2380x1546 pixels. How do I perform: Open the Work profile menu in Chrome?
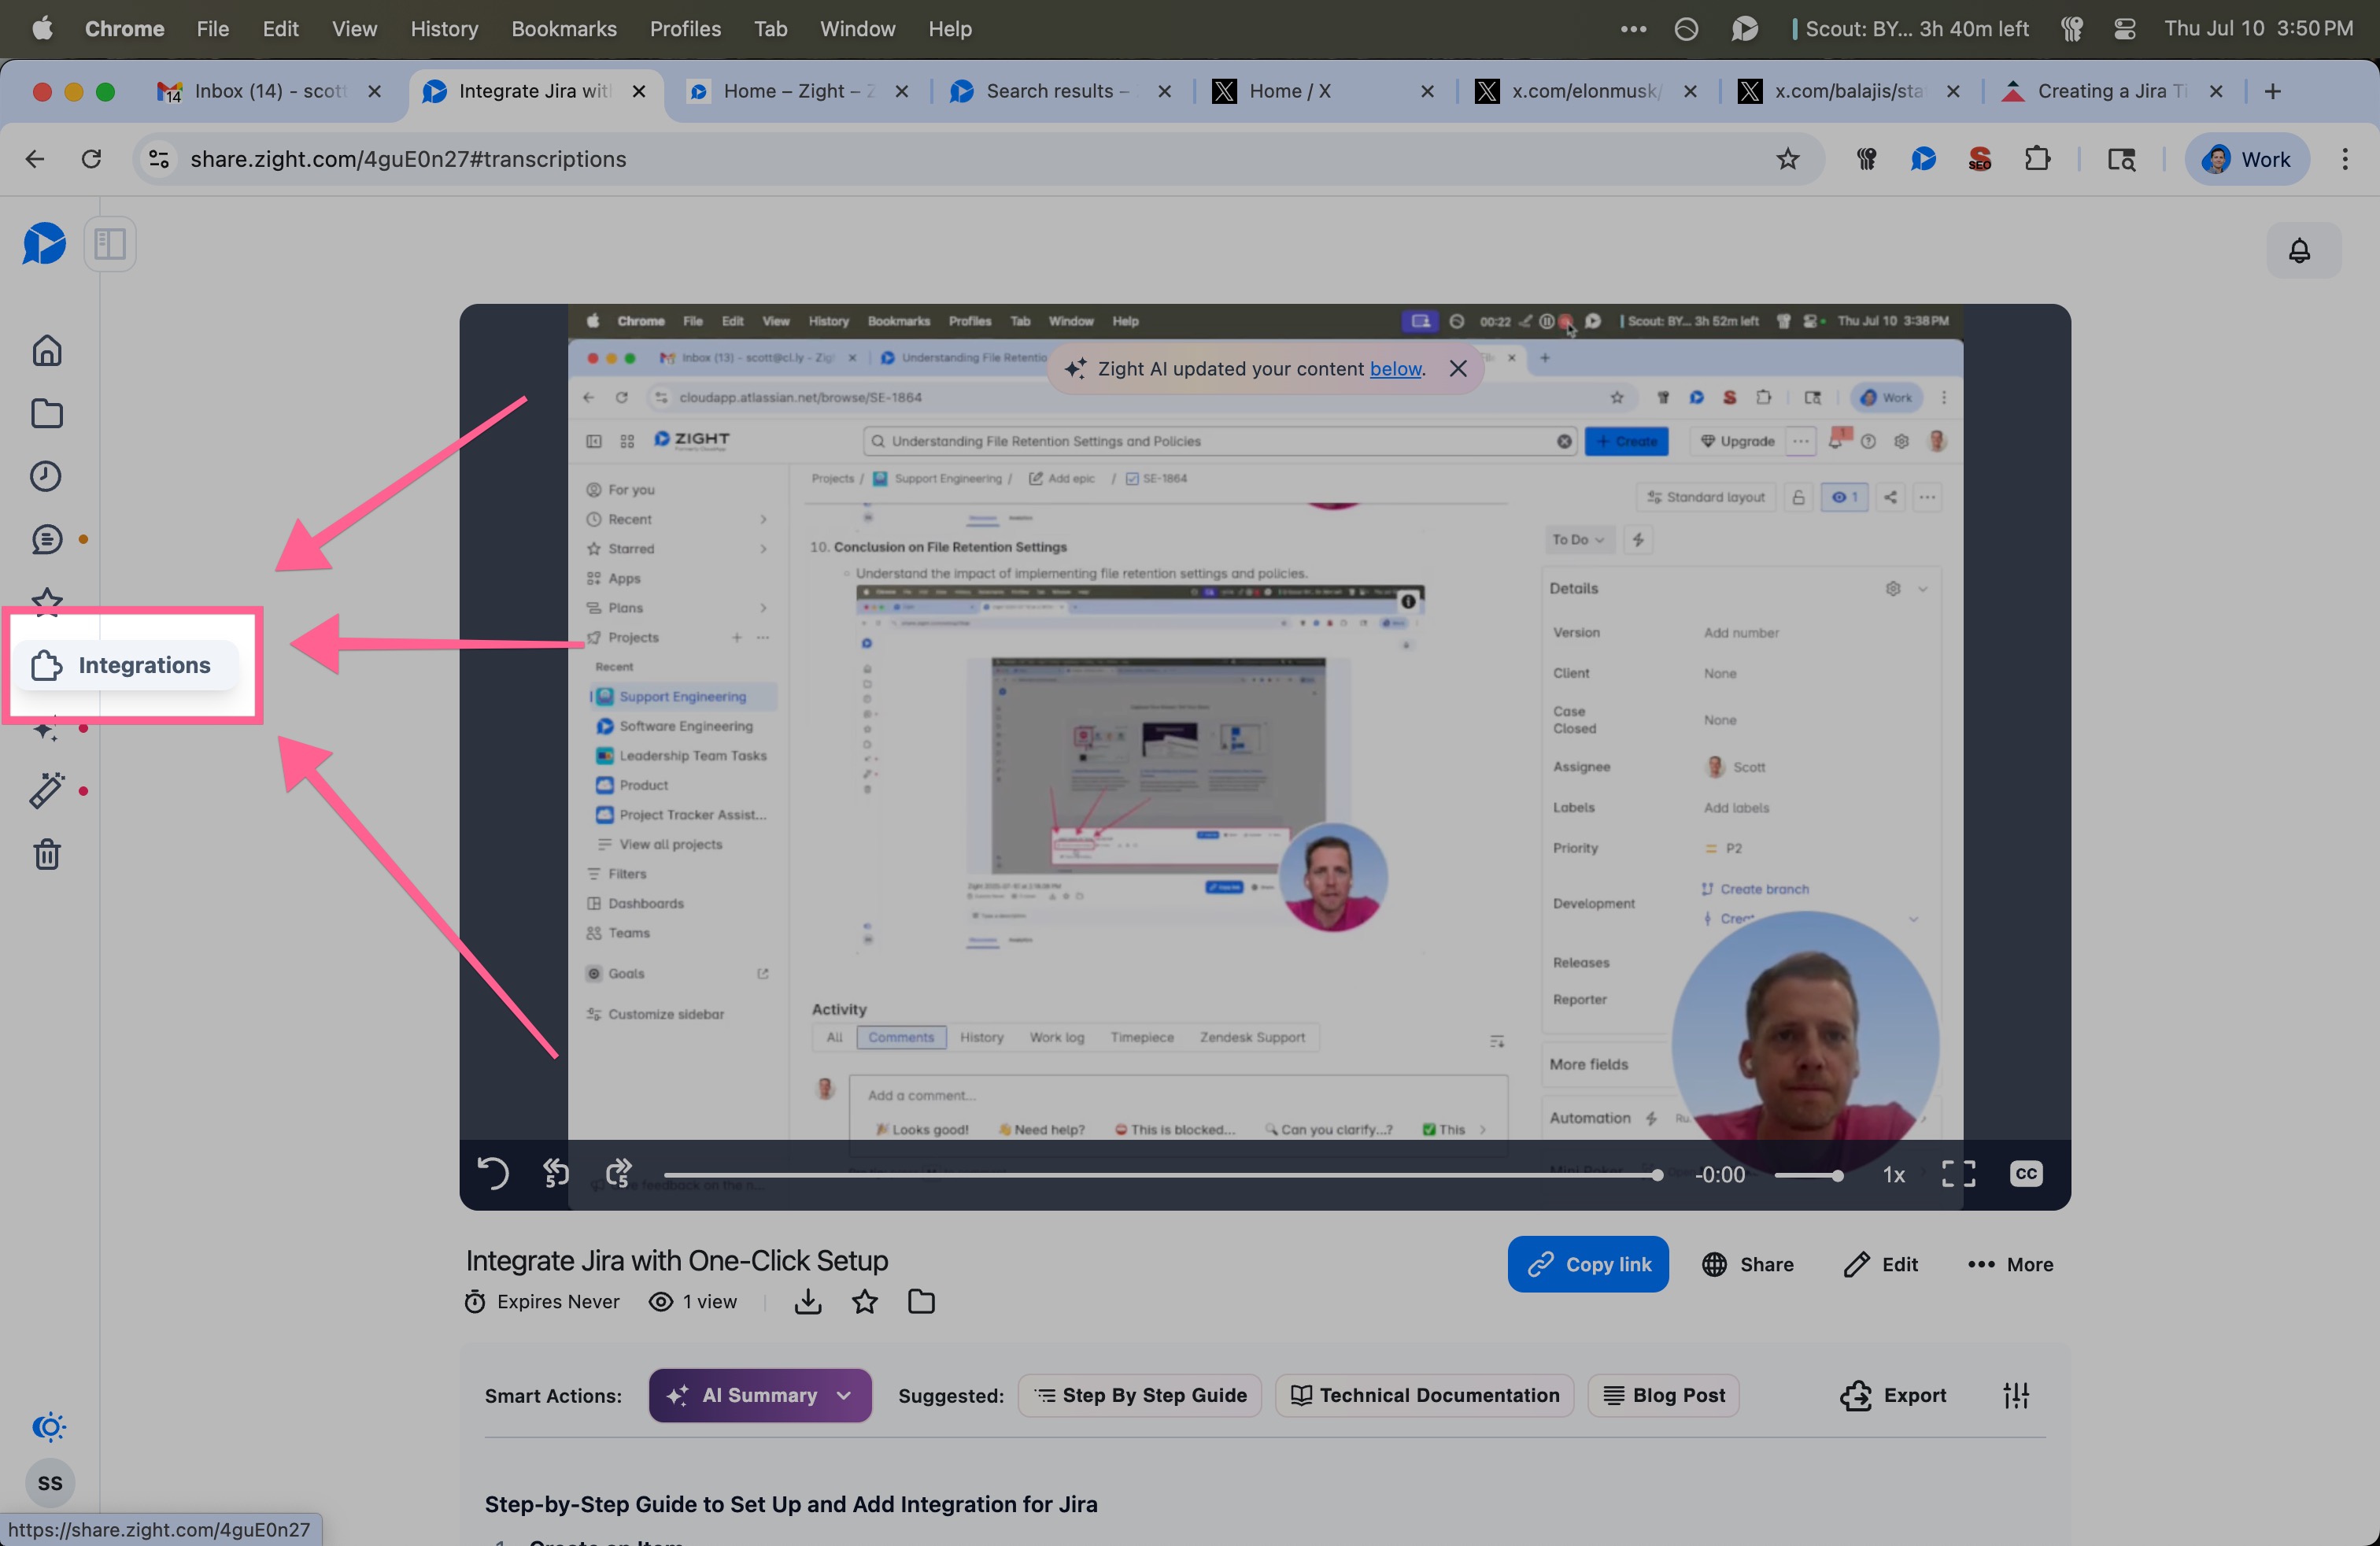tap(2247, 159)
